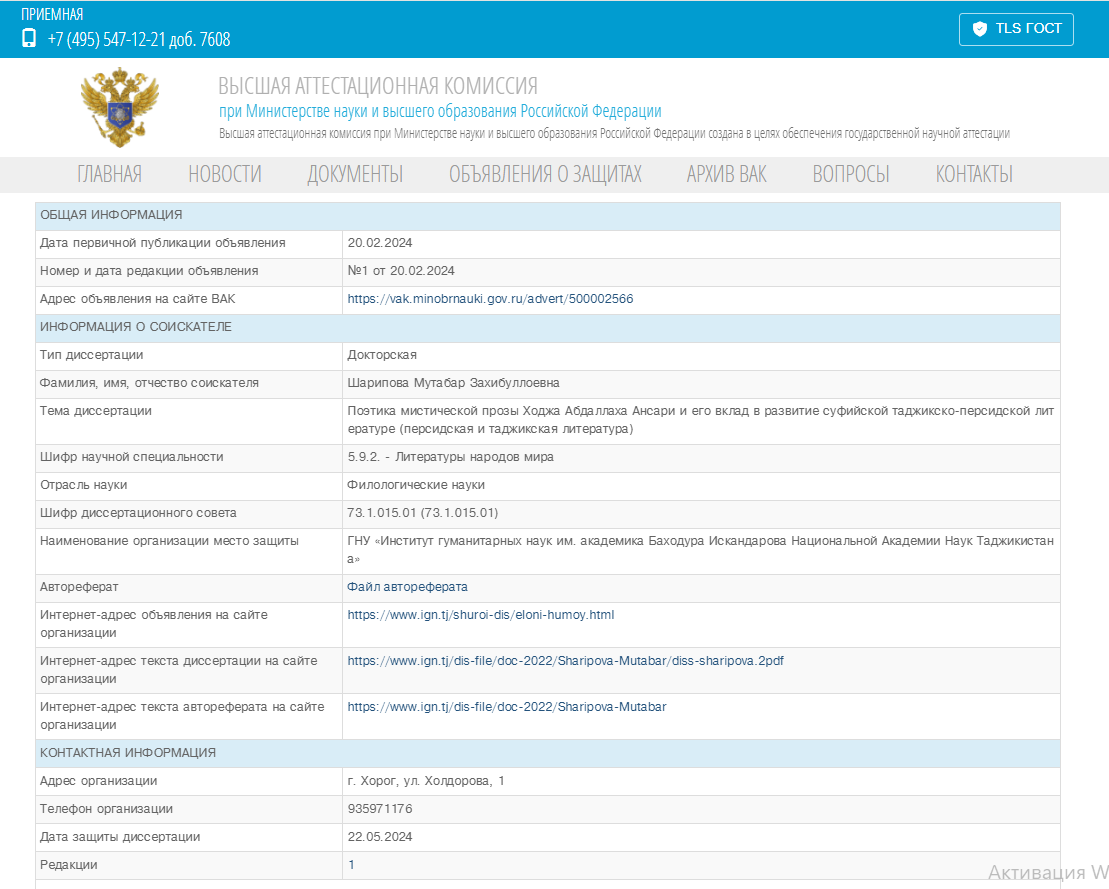Click the value №1 от 20.02.2024

click(401, 271)
